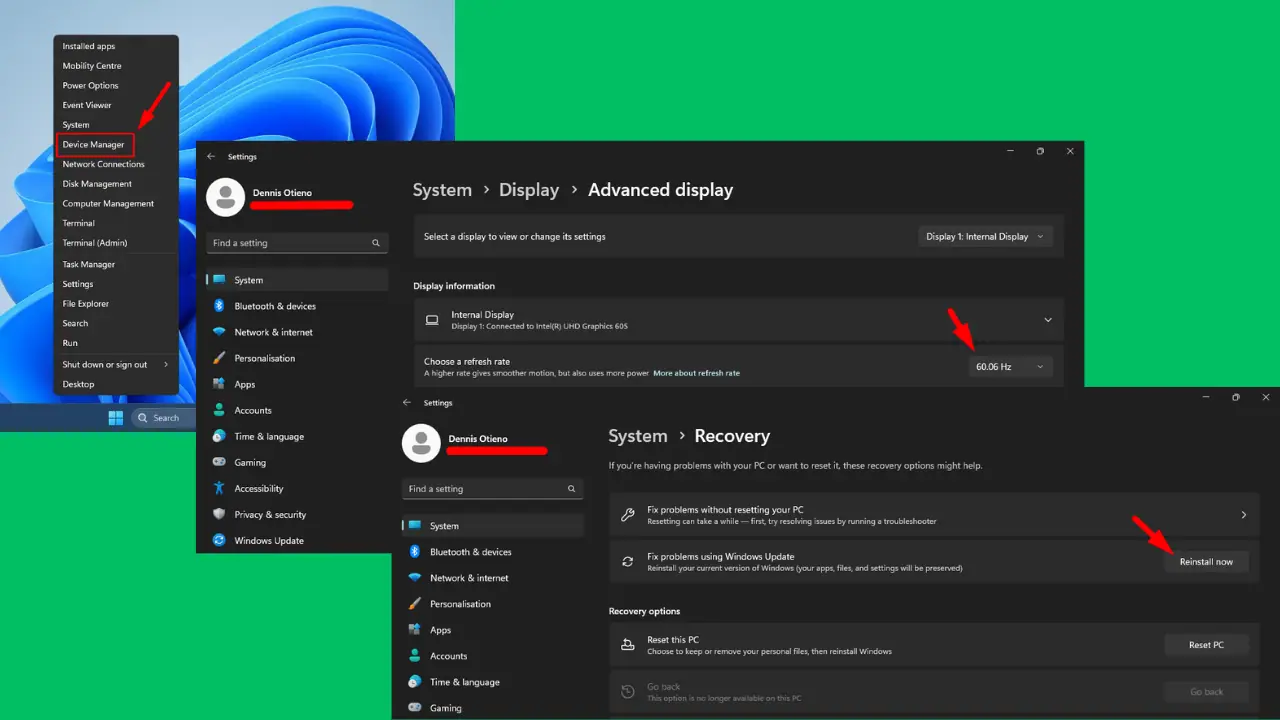Click search magnifier icon in Advanced display window
The image size is (1280, 720).
click(x=376, y=243)
